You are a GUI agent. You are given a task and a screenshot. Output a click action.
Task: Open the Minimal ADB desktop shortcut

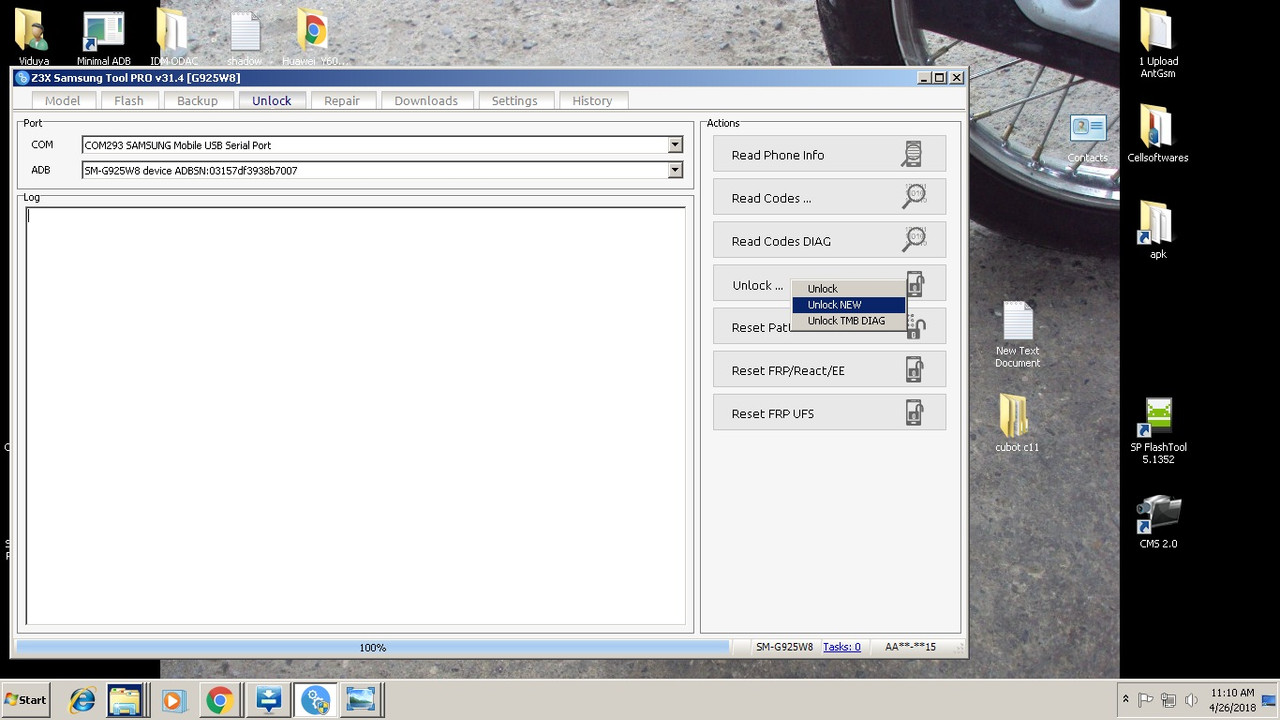103,37
